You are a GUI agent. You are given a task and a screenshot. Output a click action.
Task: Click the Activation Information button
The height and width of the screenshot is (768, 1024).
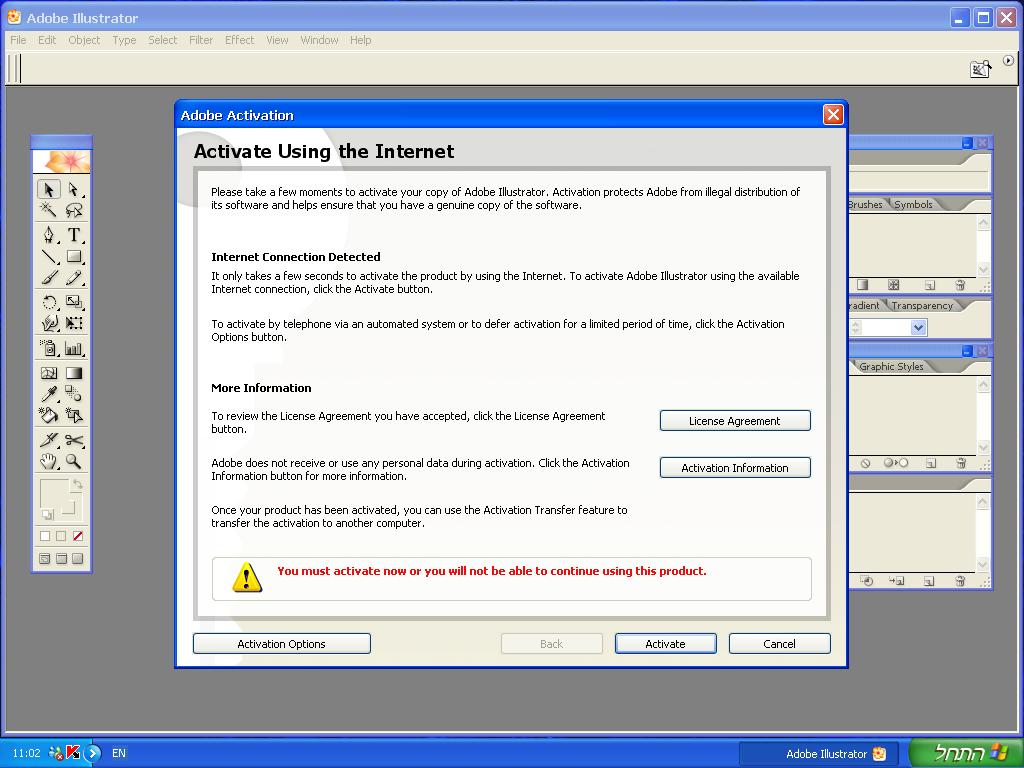pyautogui.click(x=735, y=468)
